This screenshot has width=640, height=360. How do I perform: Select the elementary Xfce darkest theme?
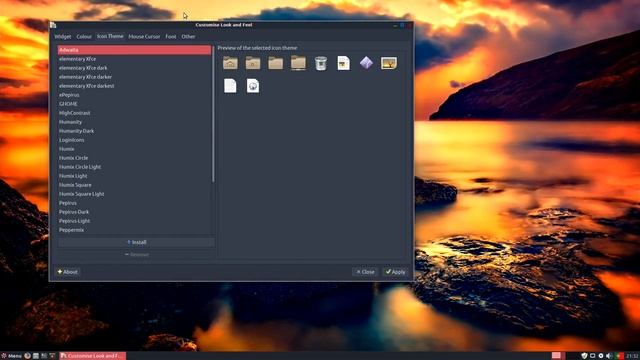pyautogui.click(x=135, y=86)
